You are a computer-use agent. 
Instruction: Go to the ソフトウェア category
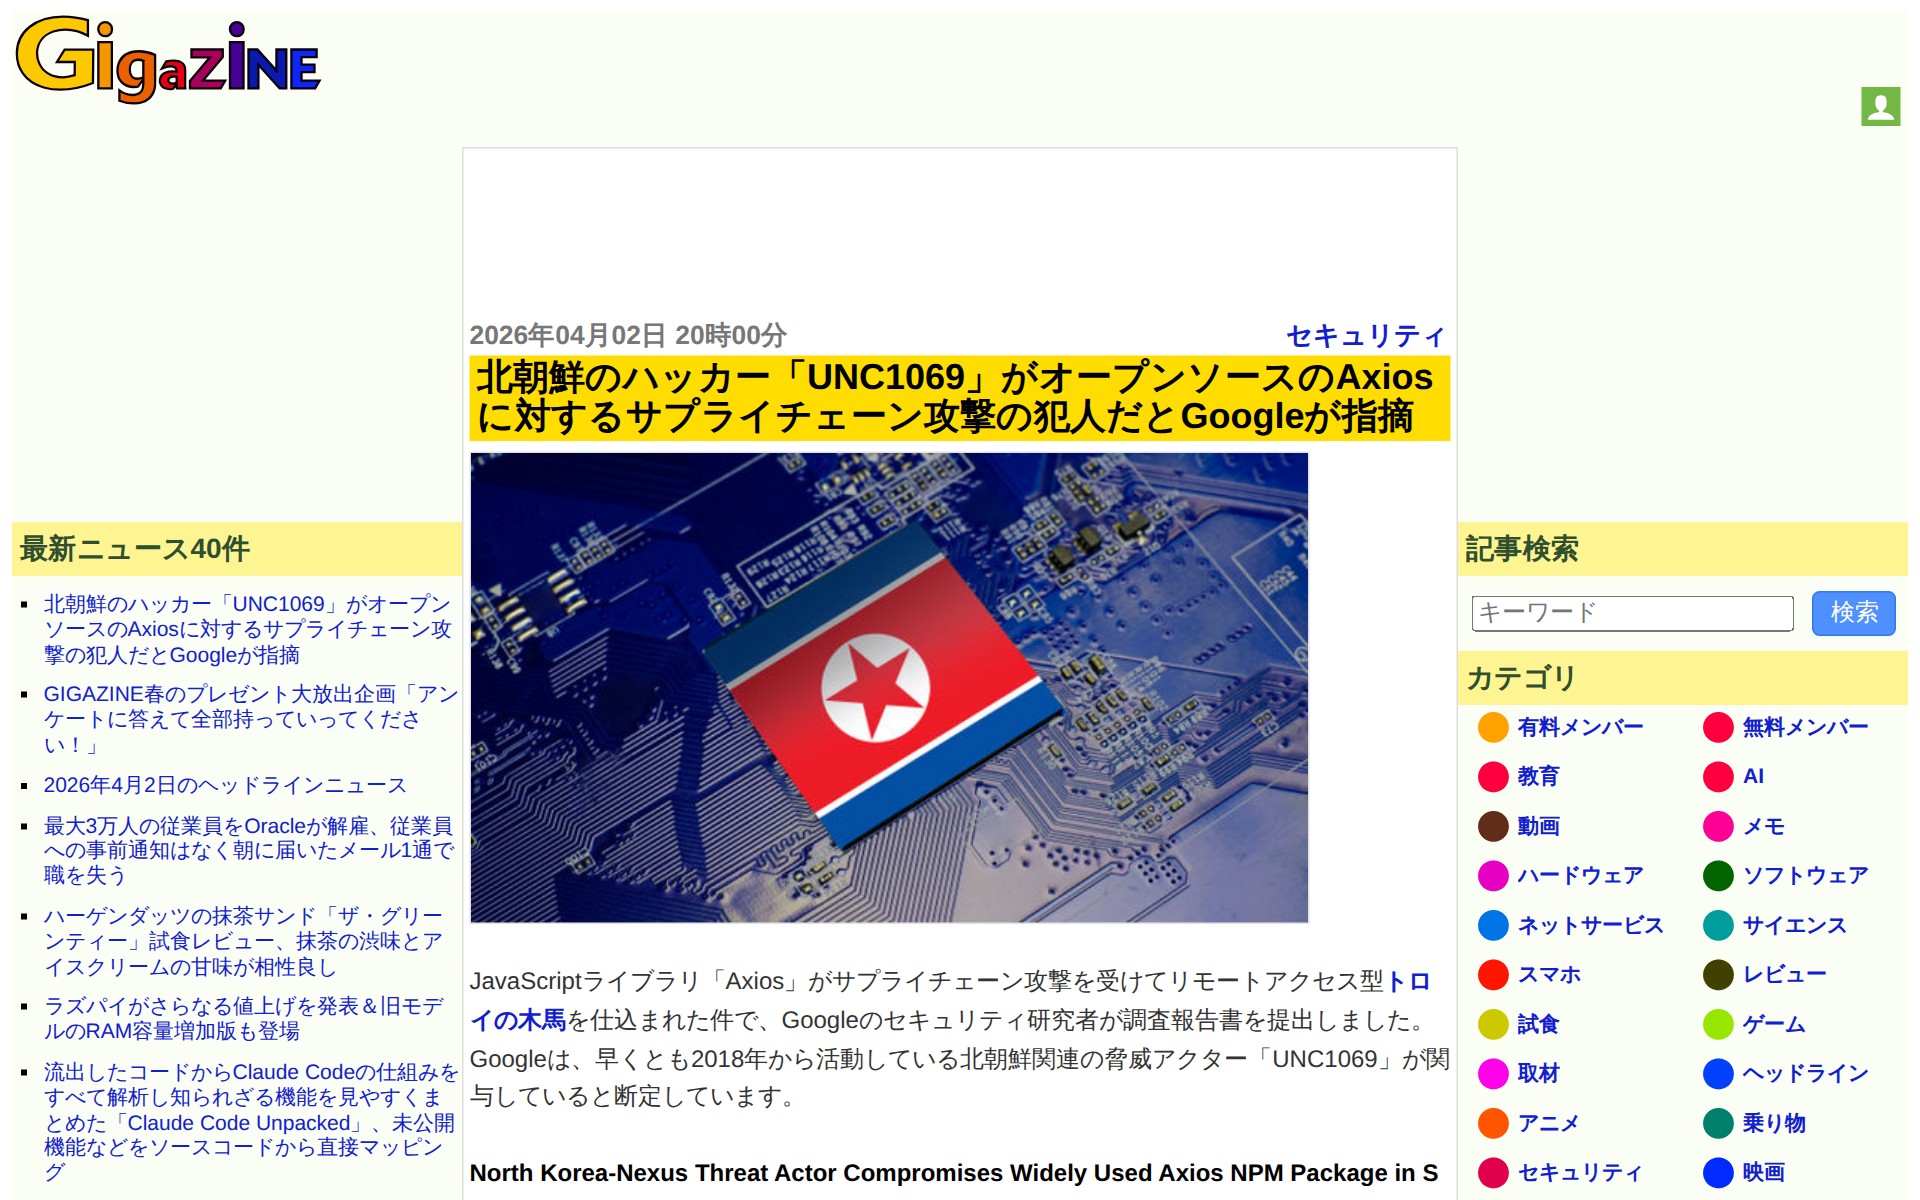click(x=1805, y=875)
